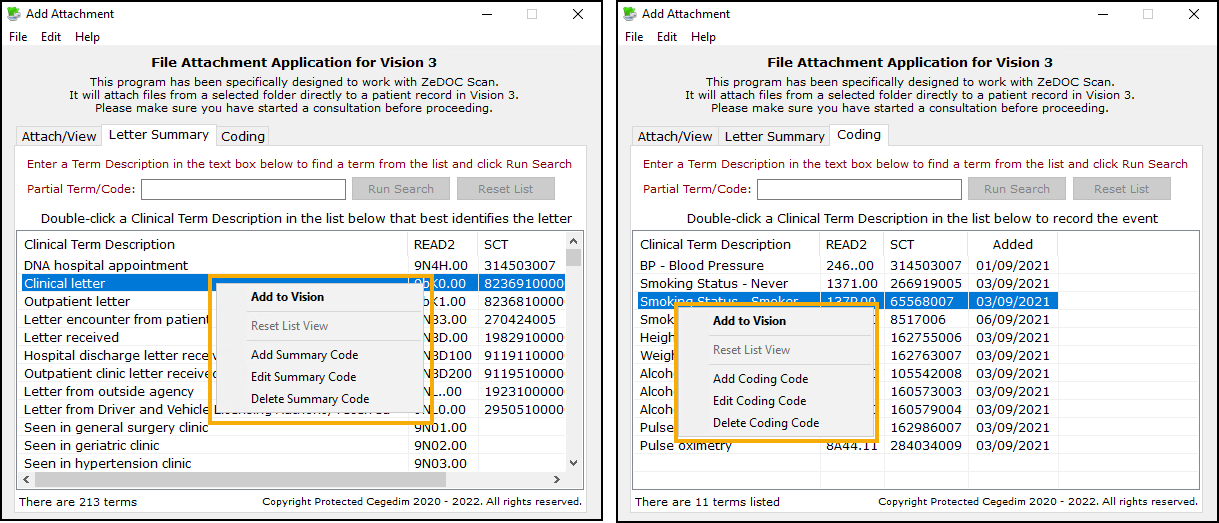Pick Delete Summary Code from the context menu
Image resolution: width=1219 pixels, height=523 pixels.
(310, 399)
